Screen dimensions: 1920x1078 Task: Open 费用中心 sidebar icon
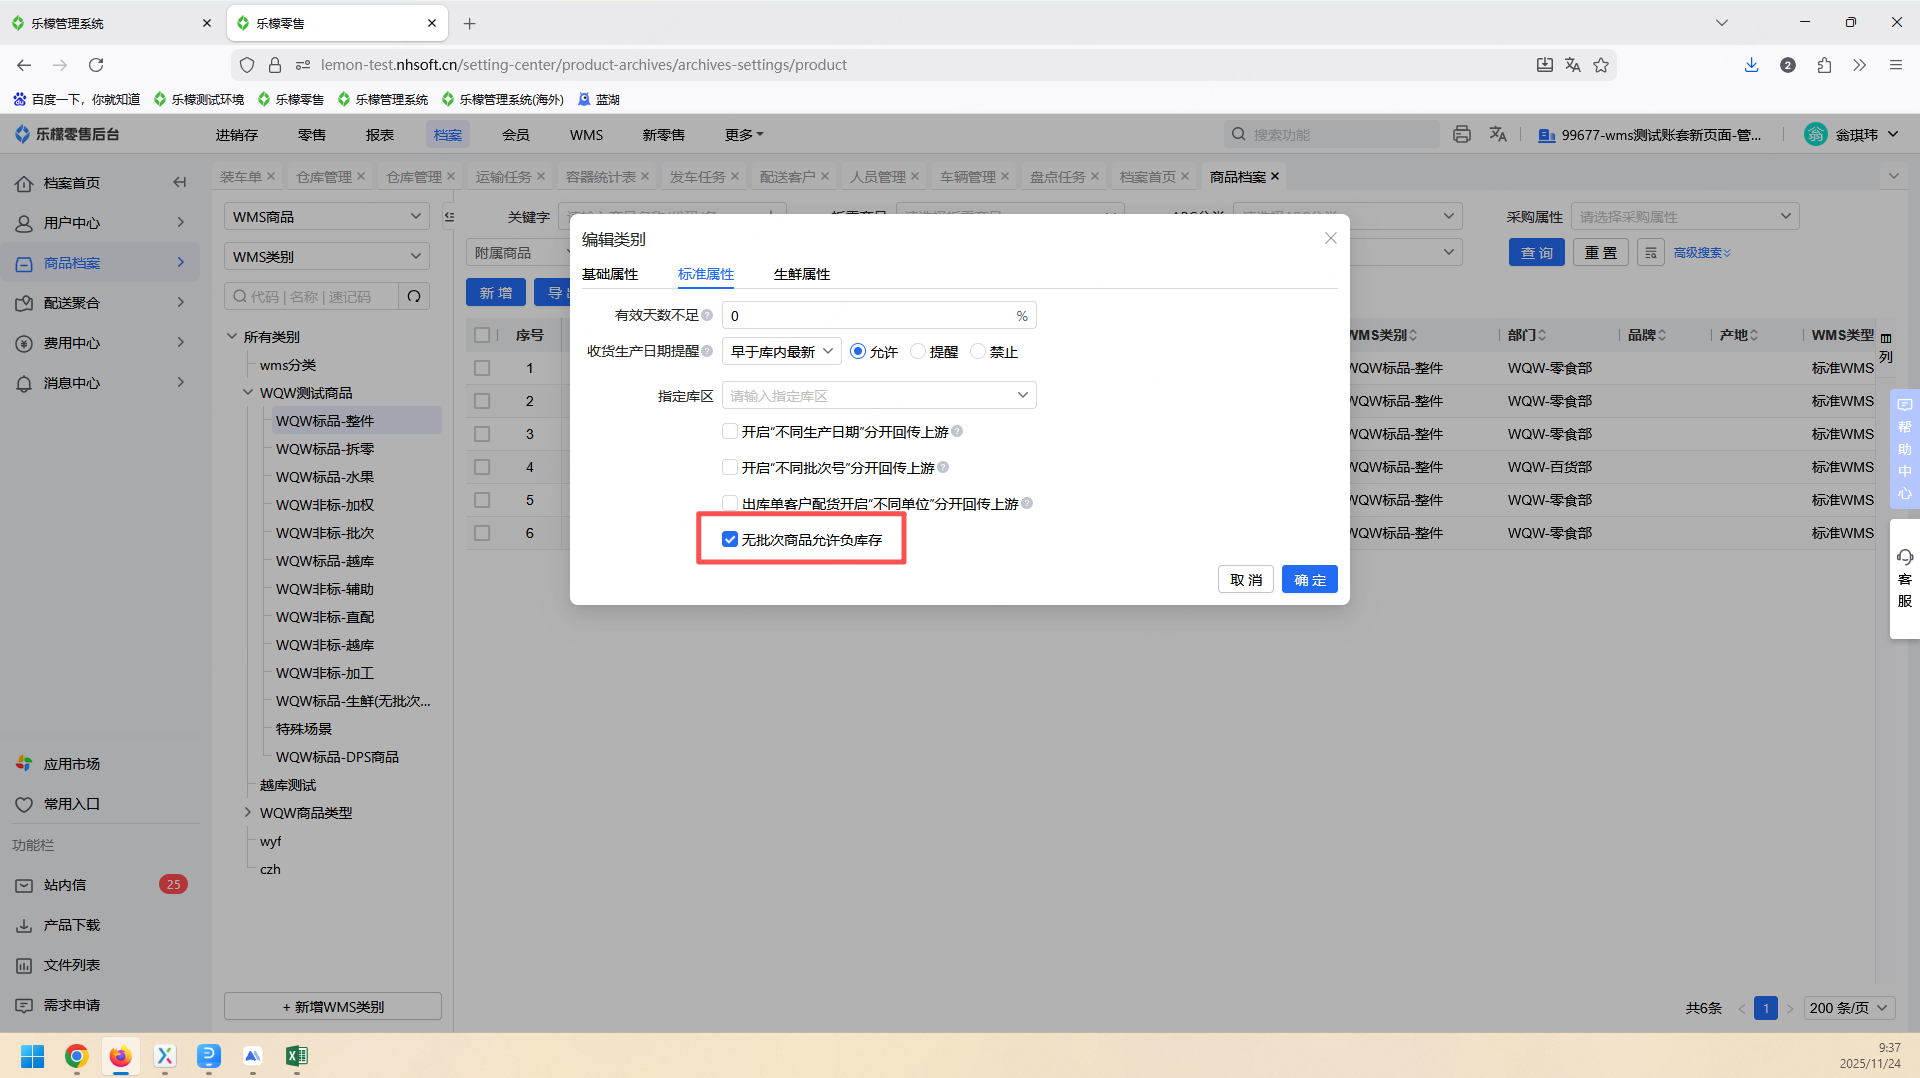pyautogui.click(x=24, y=343)
